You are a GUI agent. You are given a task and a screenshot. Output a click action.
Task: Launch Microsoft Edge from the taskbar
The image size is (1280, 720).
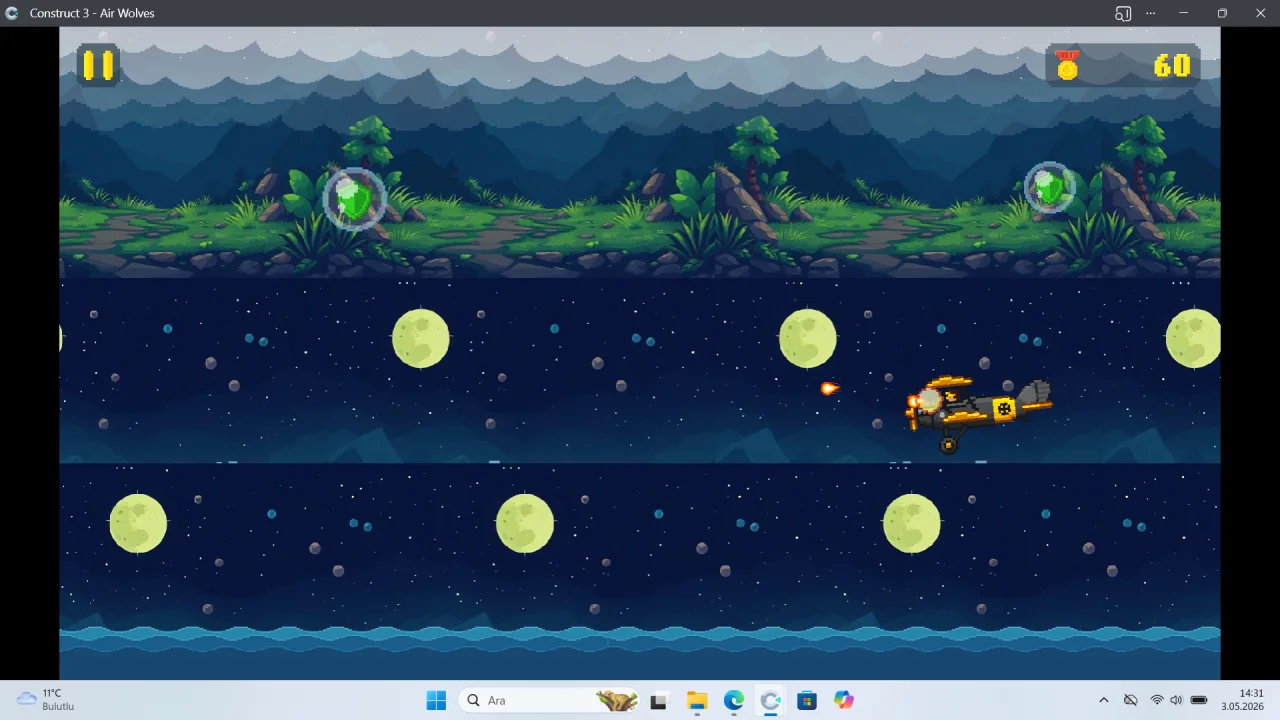tap(733, 700)
